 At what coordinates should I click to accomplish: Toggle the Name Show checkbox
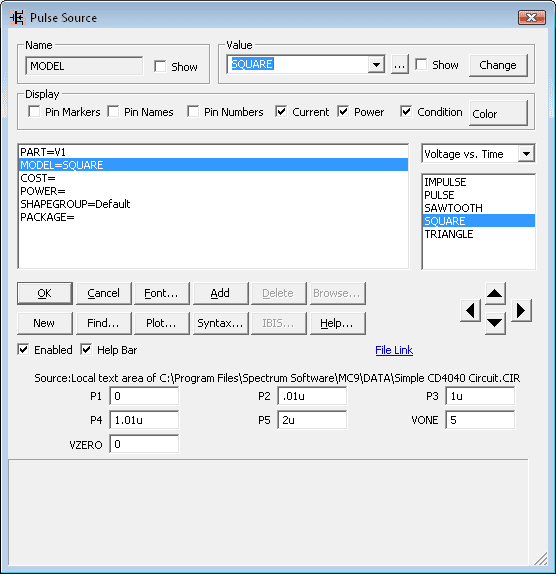click(x=160, y=66)
